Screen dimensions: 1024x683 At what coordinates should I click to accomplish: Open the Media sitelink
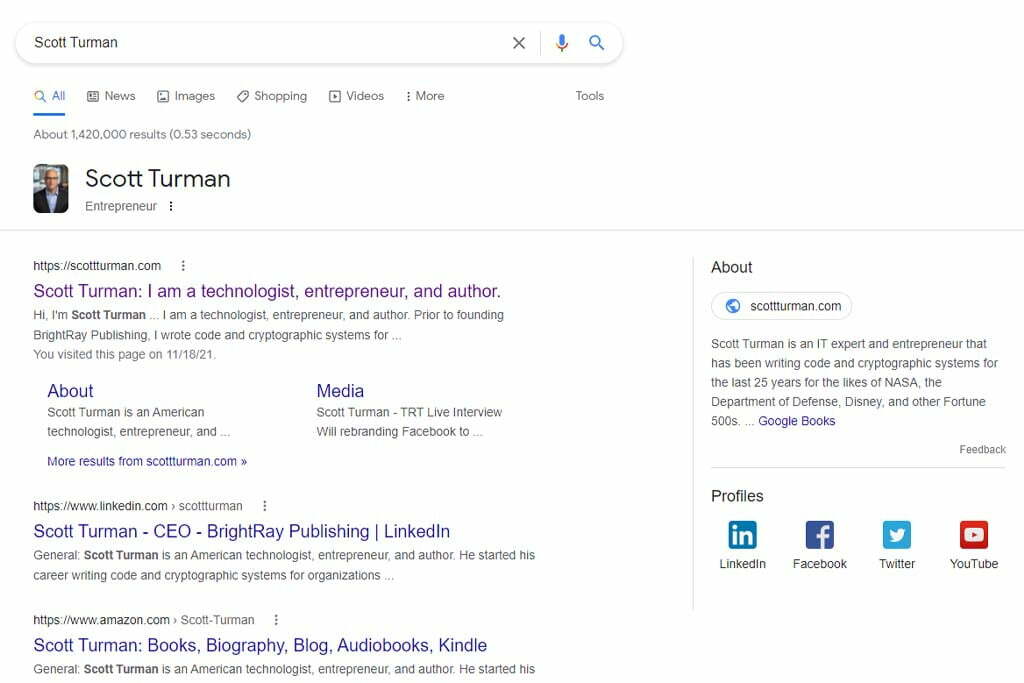(340, 391)
